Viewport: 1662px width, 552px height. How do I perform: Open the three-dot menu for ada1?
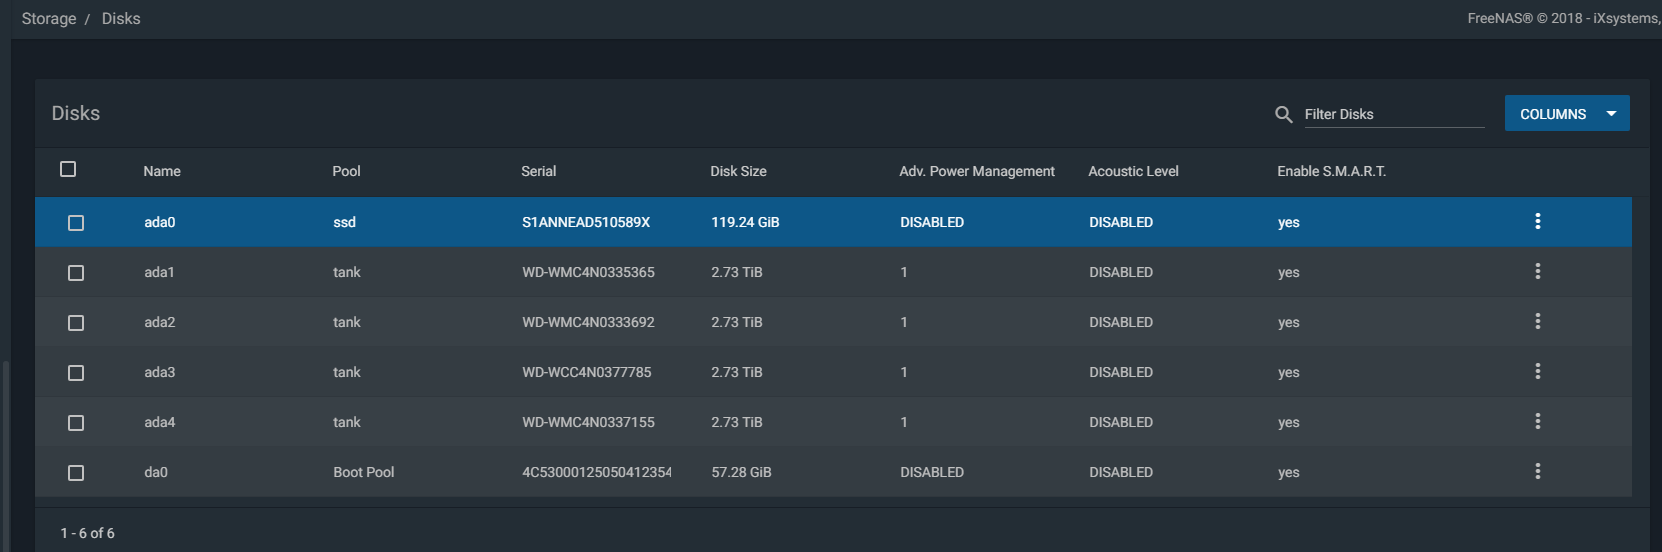pos(1537,271)
